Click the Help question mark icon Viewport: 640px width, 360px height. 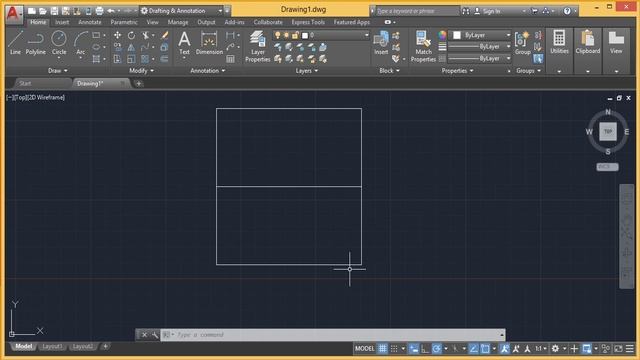567,11
